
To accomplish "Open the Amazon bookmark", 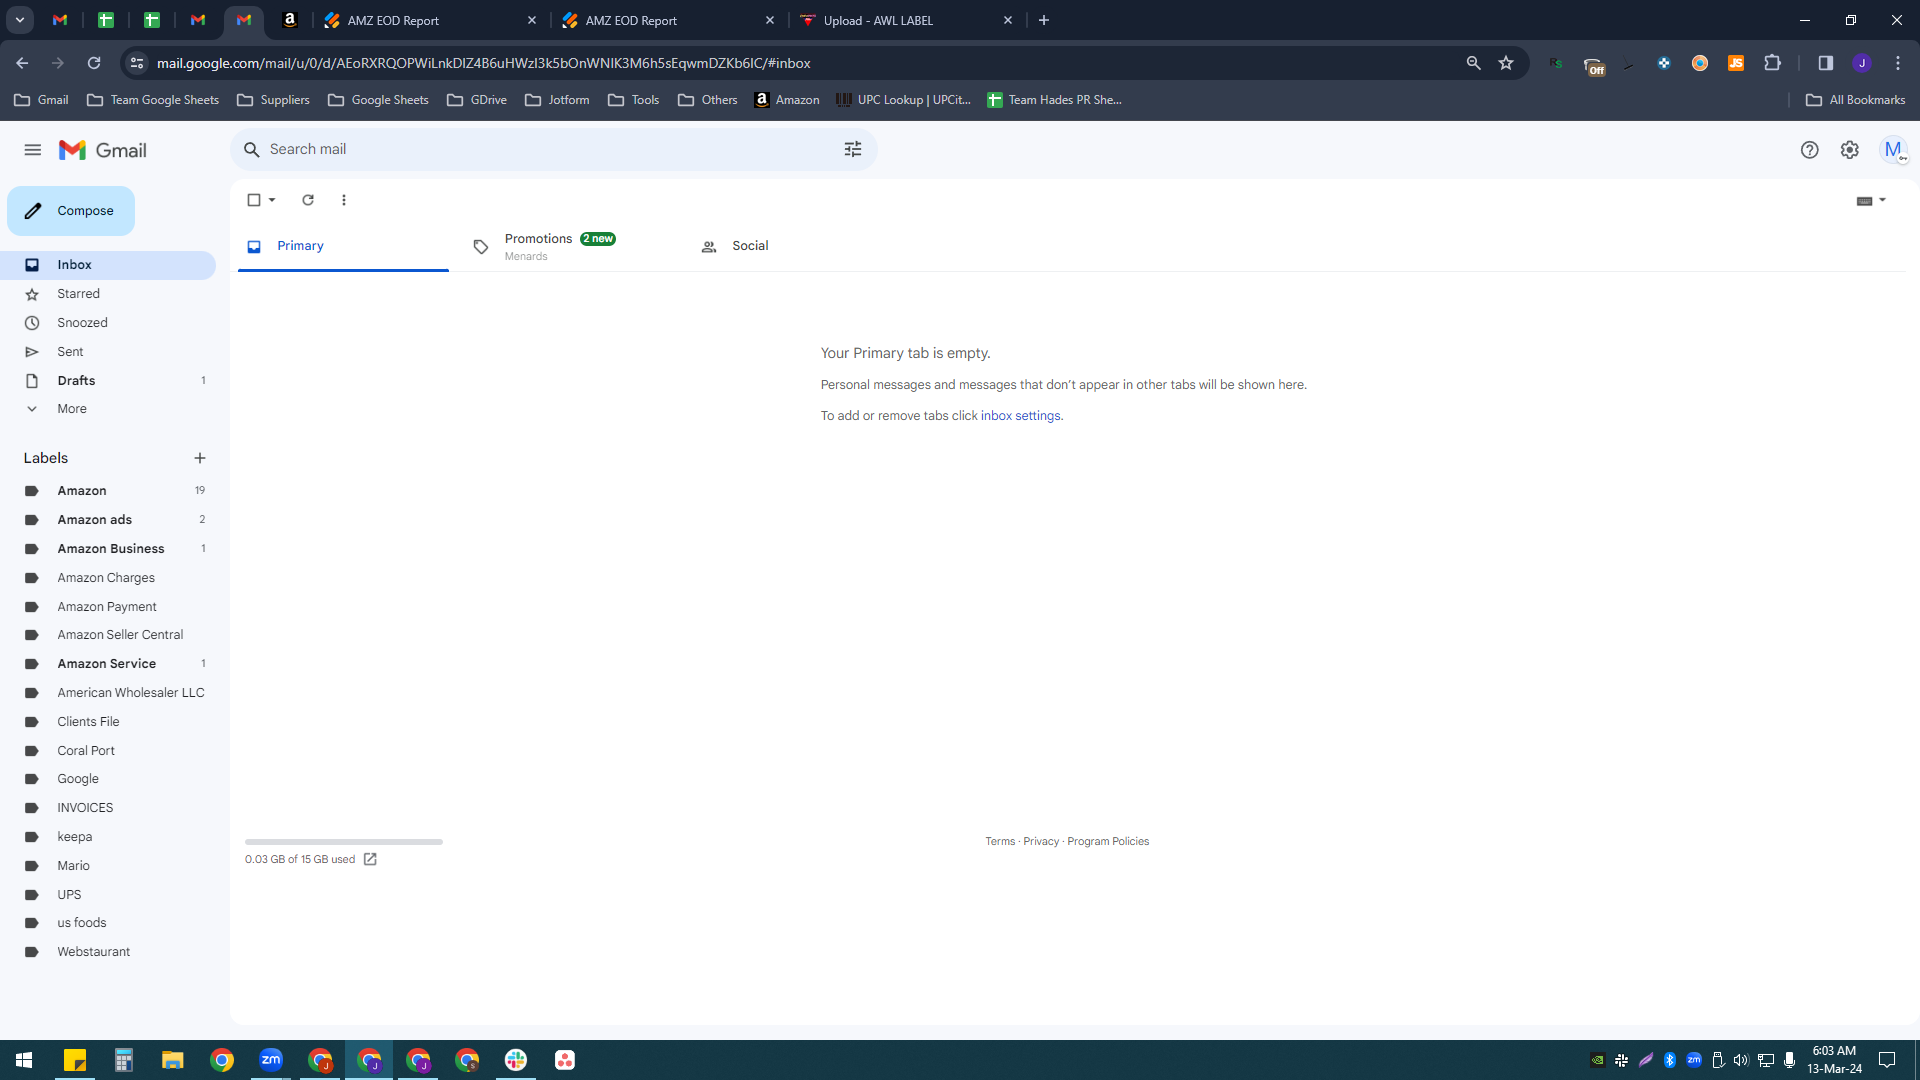I will [x=787, y=100].
